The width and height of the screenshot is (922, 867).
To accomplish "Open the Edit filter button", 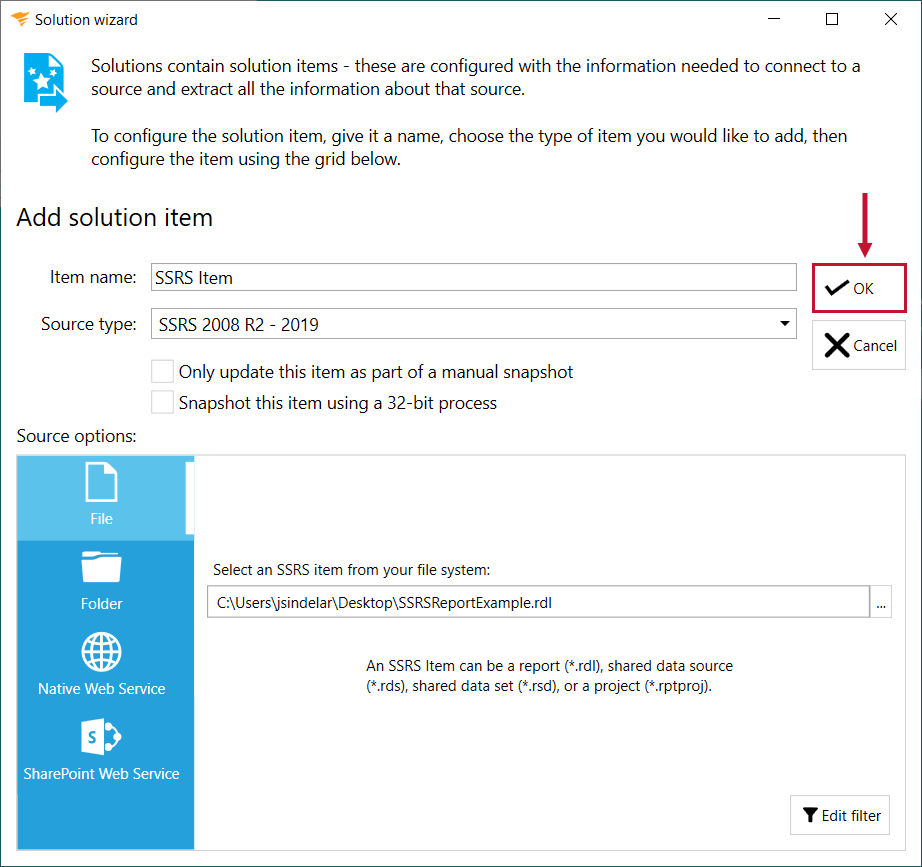I will click(840, 815).
